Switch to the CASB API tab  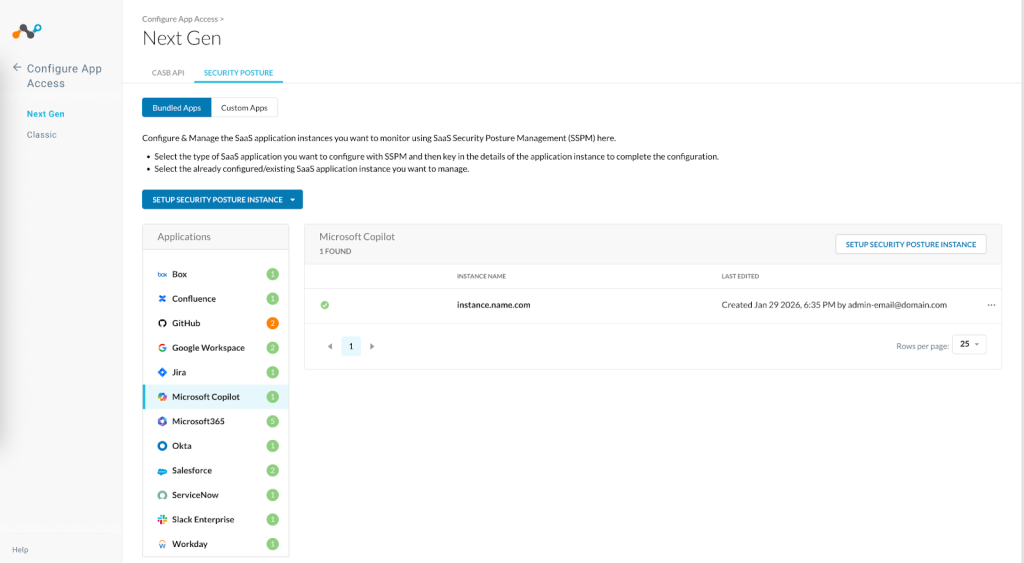[168, 72]
